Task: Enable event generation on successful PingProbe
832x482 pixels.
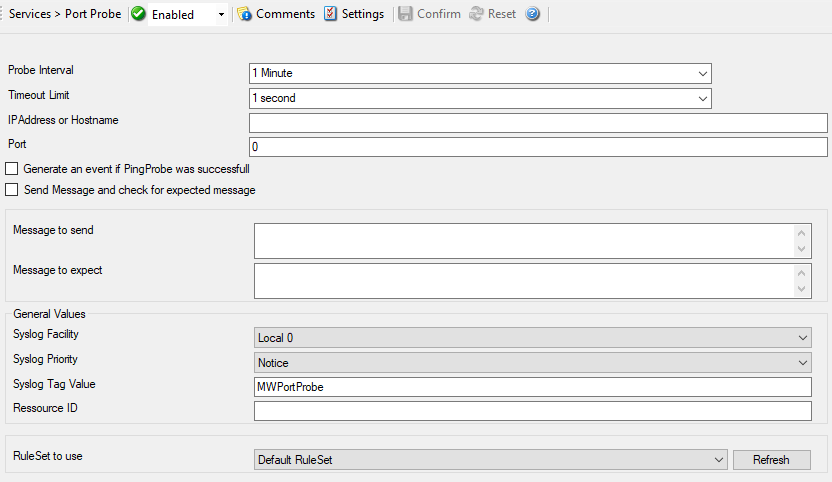Action: pyautogui.click(x=12, y=169)
